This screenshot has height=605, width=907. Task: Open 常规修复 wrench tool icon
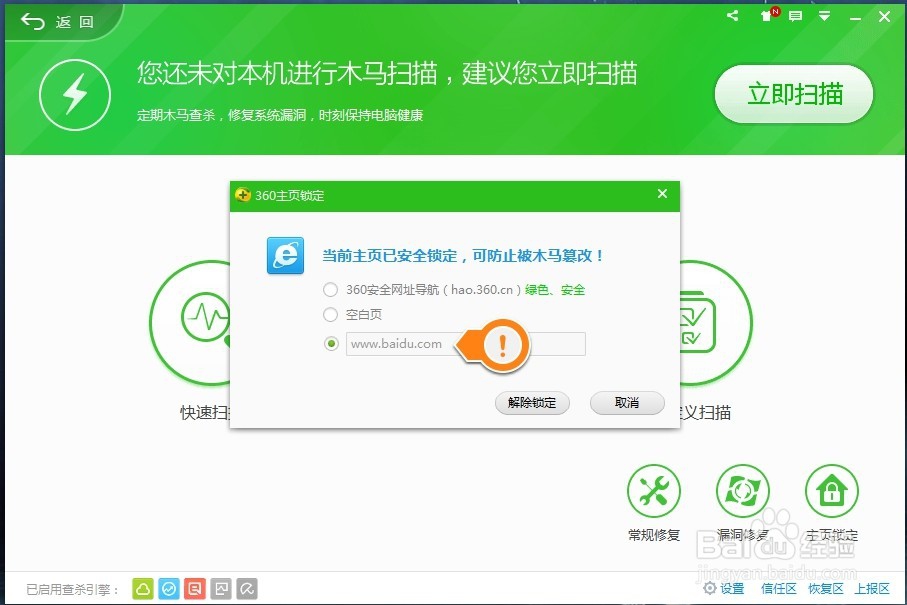point(654,491)
